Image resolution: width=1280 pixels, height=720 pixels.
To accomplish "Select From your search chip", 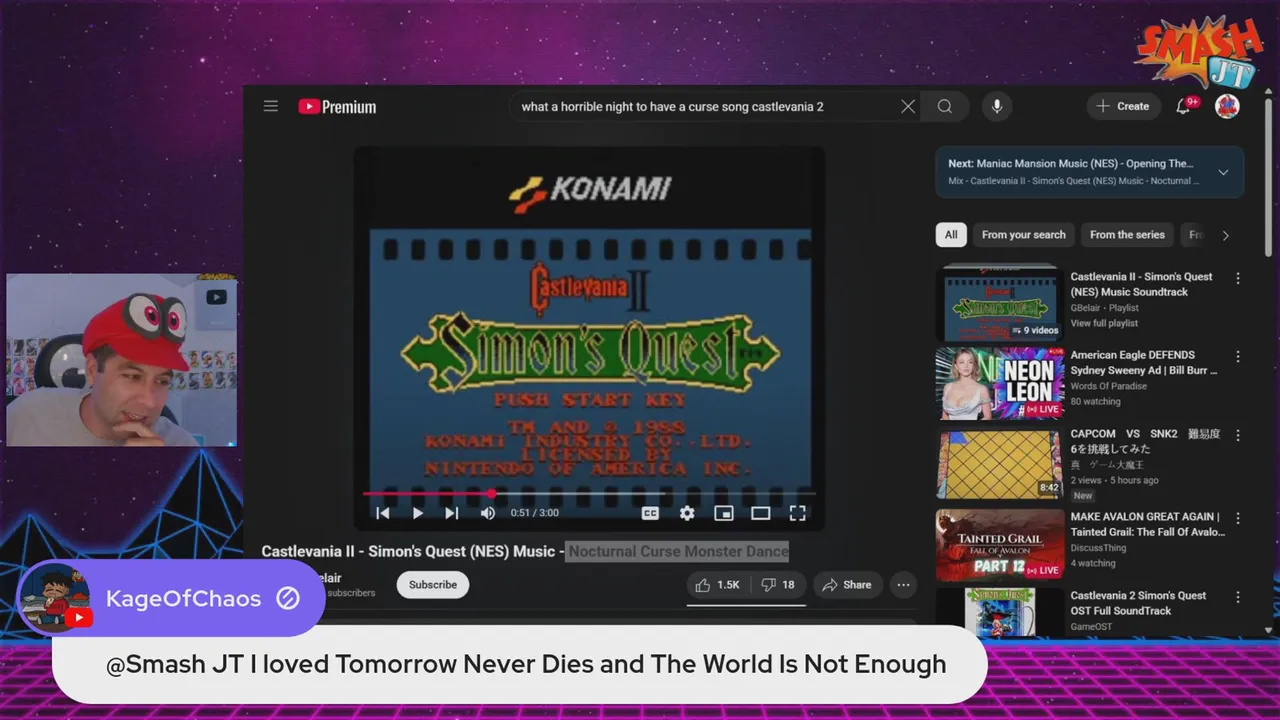I will click(x=1023, y=235).
